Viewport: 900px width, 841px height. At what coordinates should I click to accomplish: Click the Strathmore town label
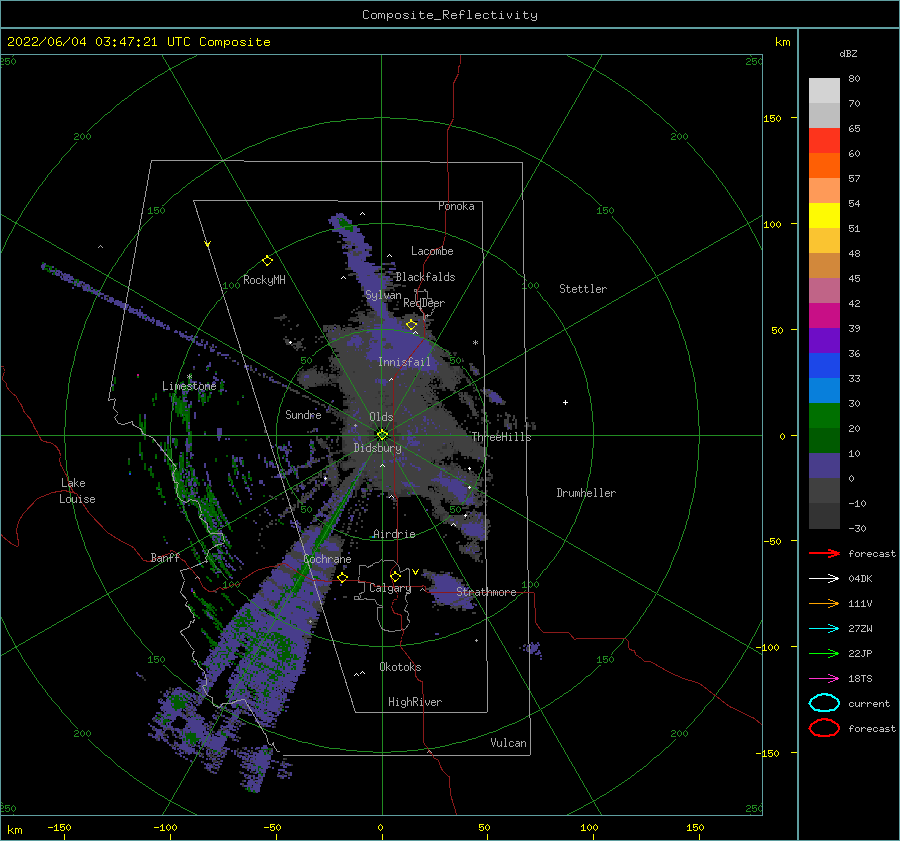pos(486,592)
